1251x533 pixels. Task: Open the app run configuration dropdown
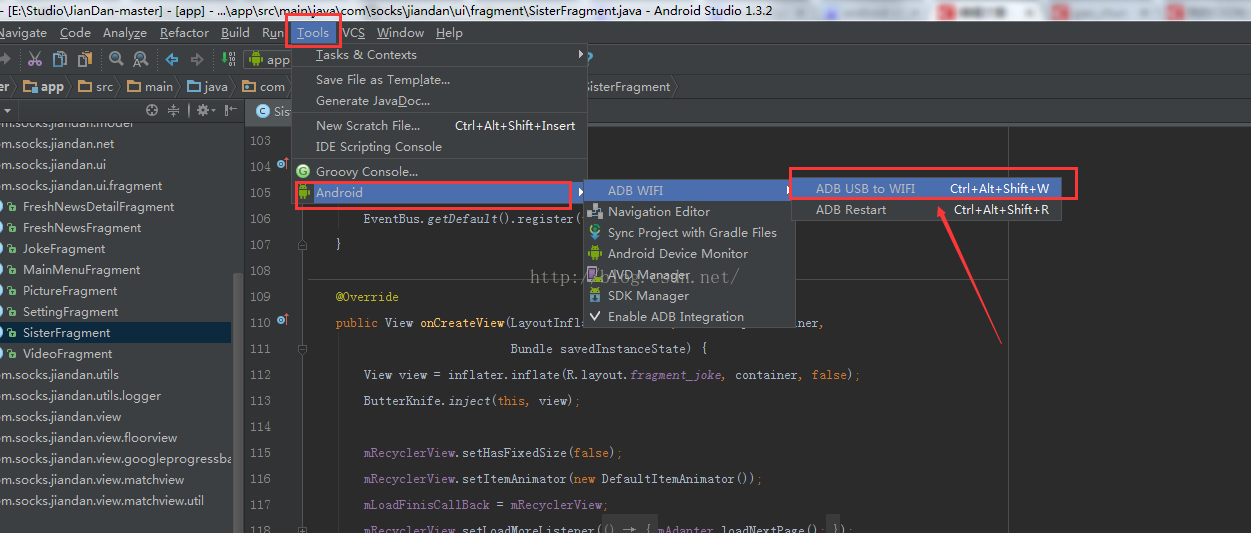click(x=268, y=60)
